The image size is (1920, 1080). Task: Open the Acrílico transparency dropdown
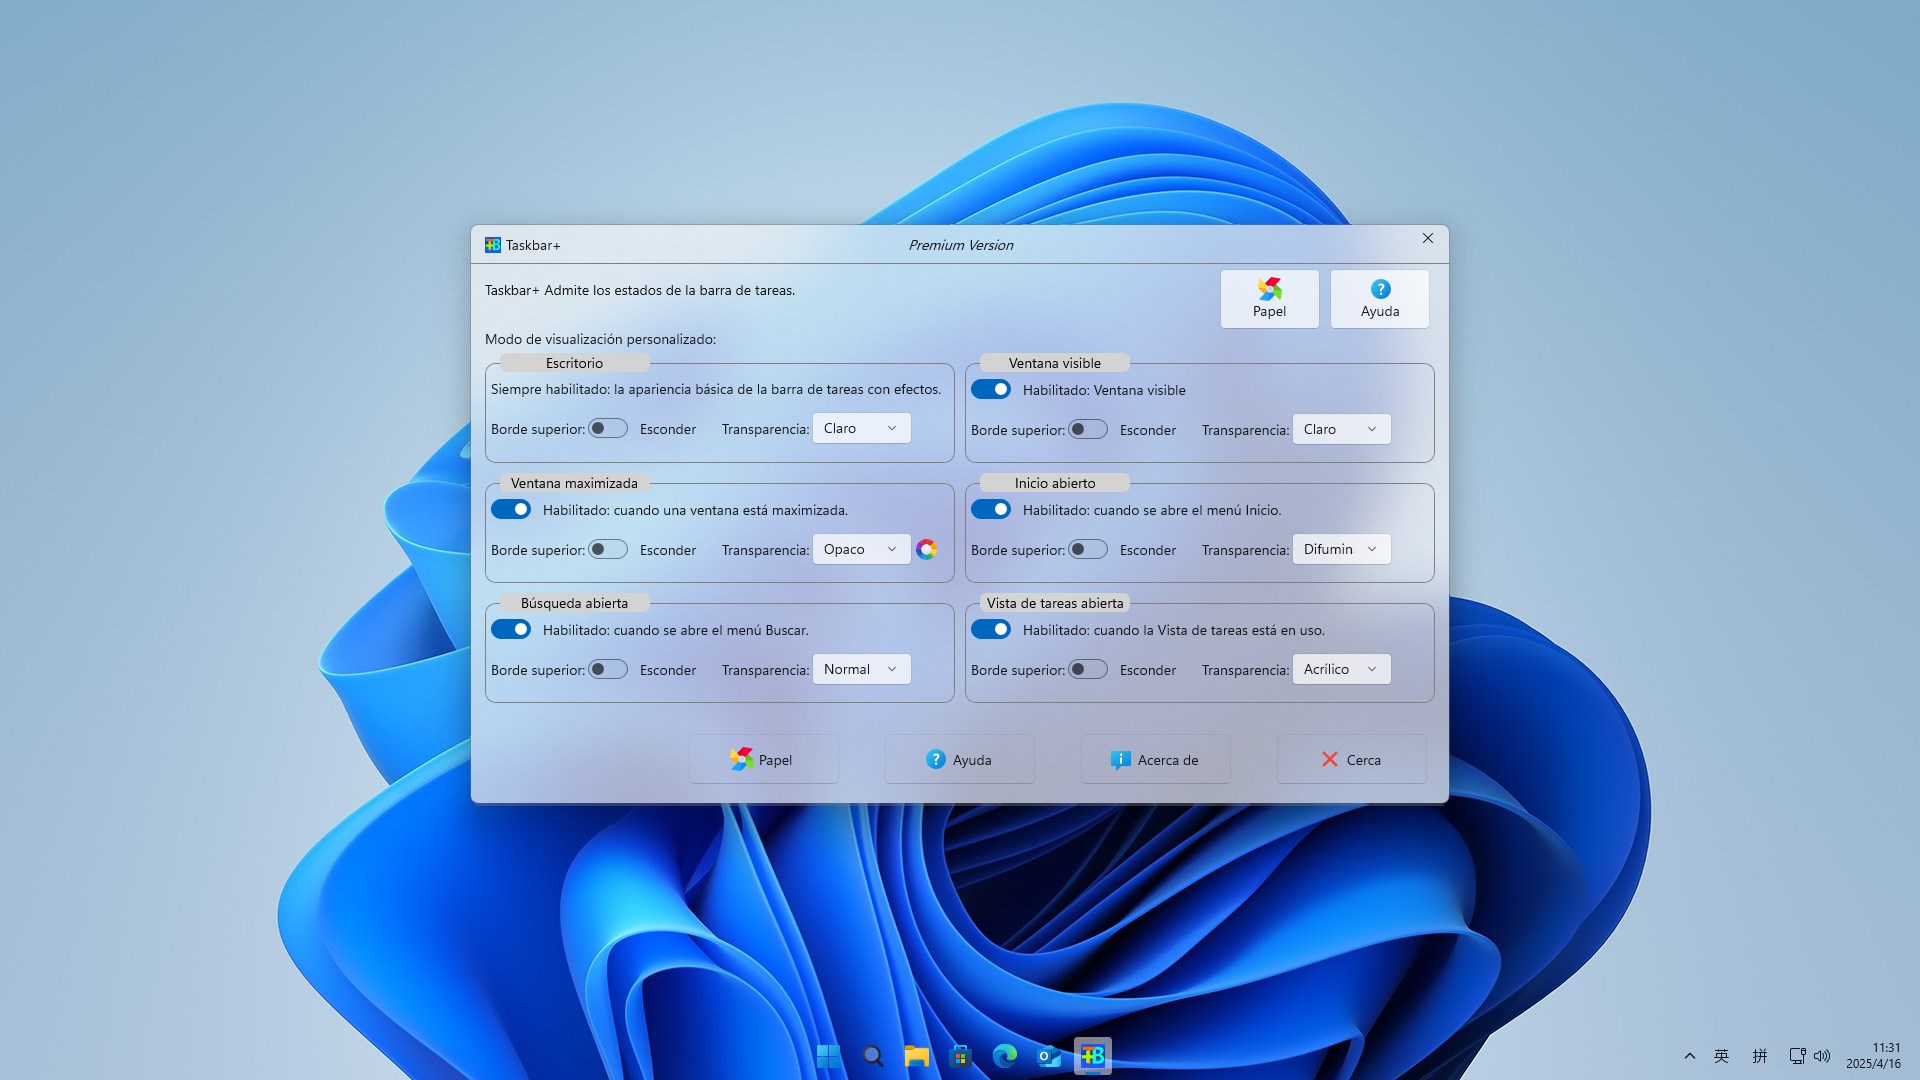pos(1341,669)
